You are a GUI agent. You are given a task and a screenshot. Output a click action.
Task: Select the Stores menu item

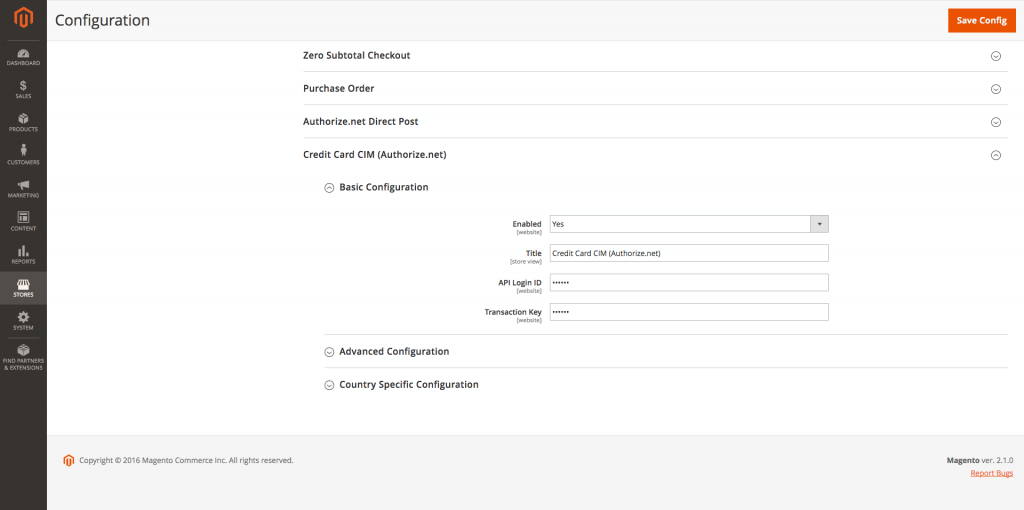tap(23, 287)
